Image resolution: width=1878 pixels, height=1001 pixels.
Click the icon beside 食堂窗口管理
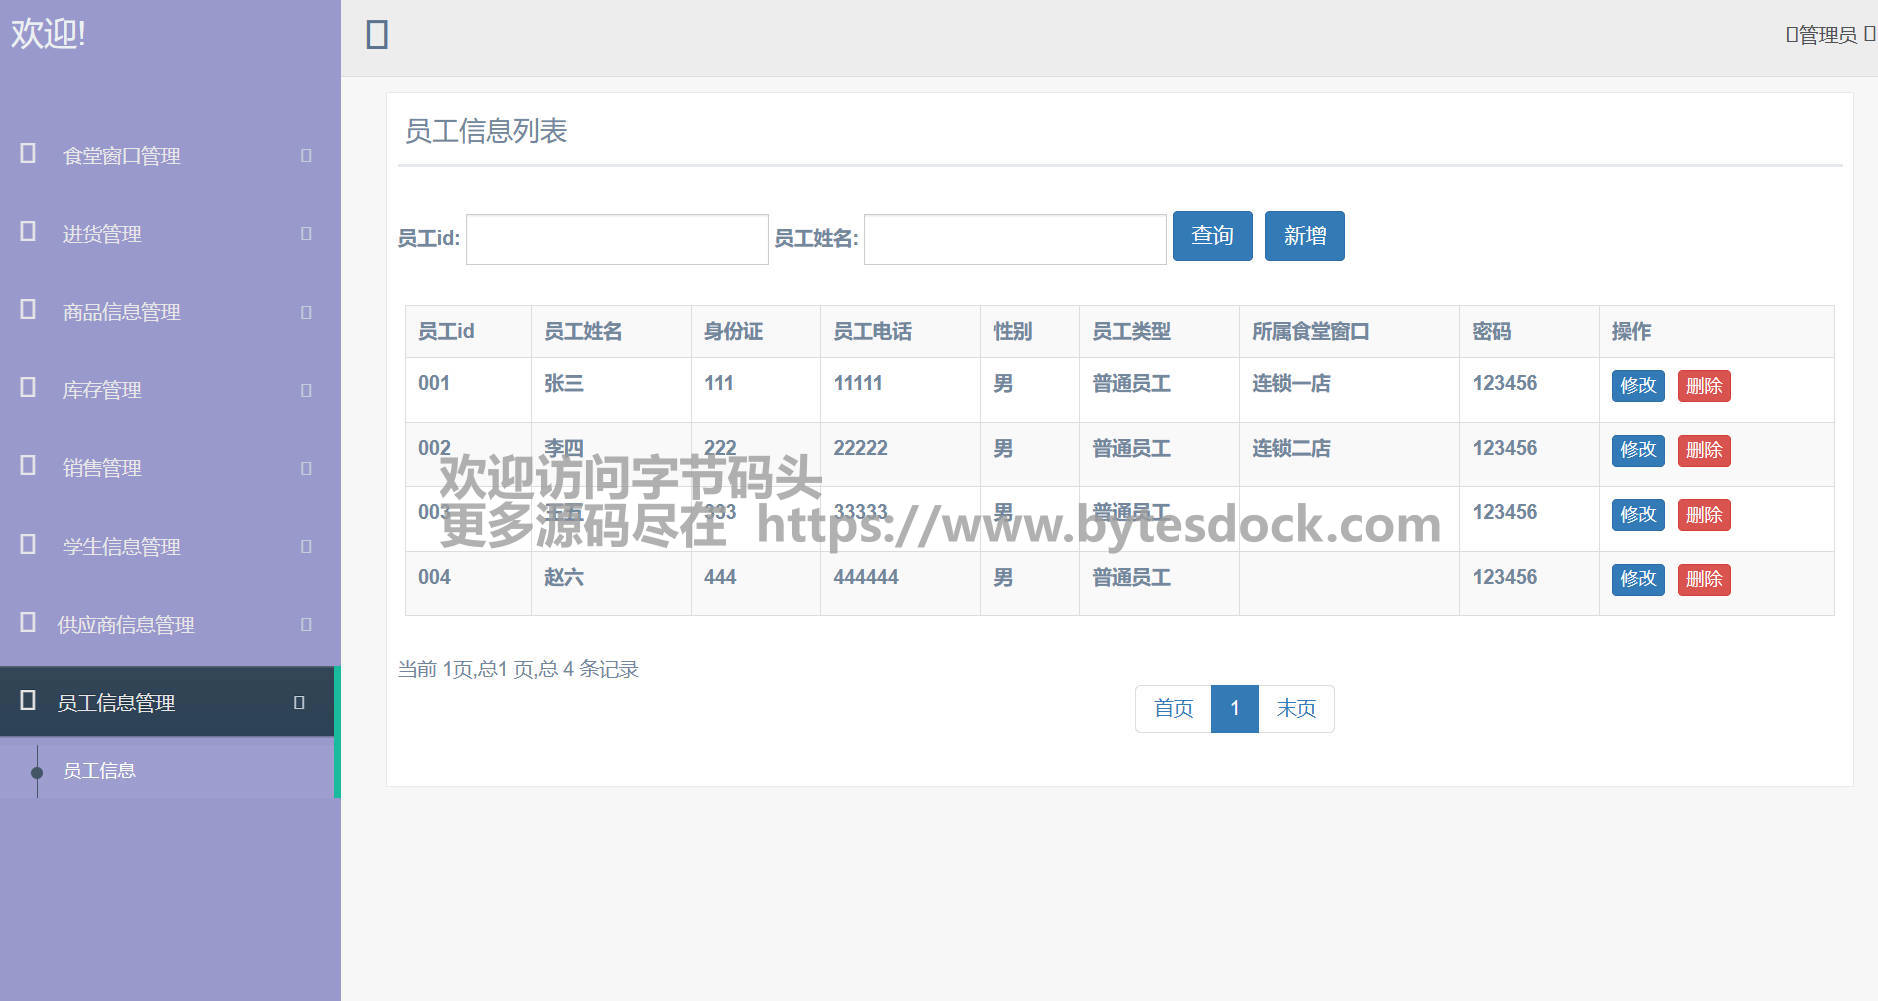point(28,154)
